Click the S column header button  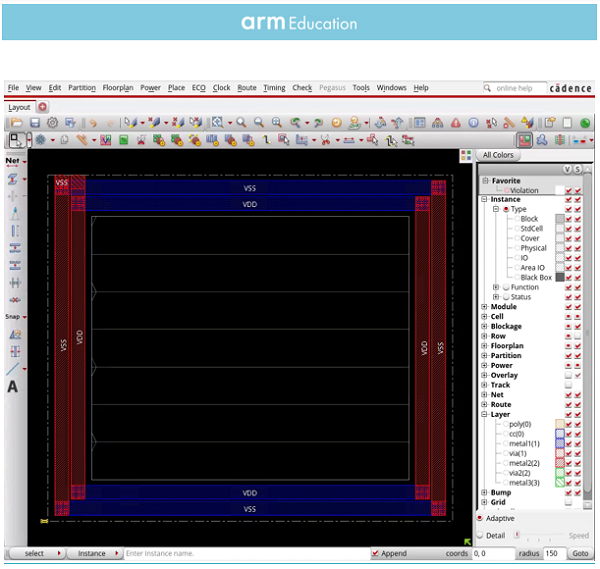point(577,170)
